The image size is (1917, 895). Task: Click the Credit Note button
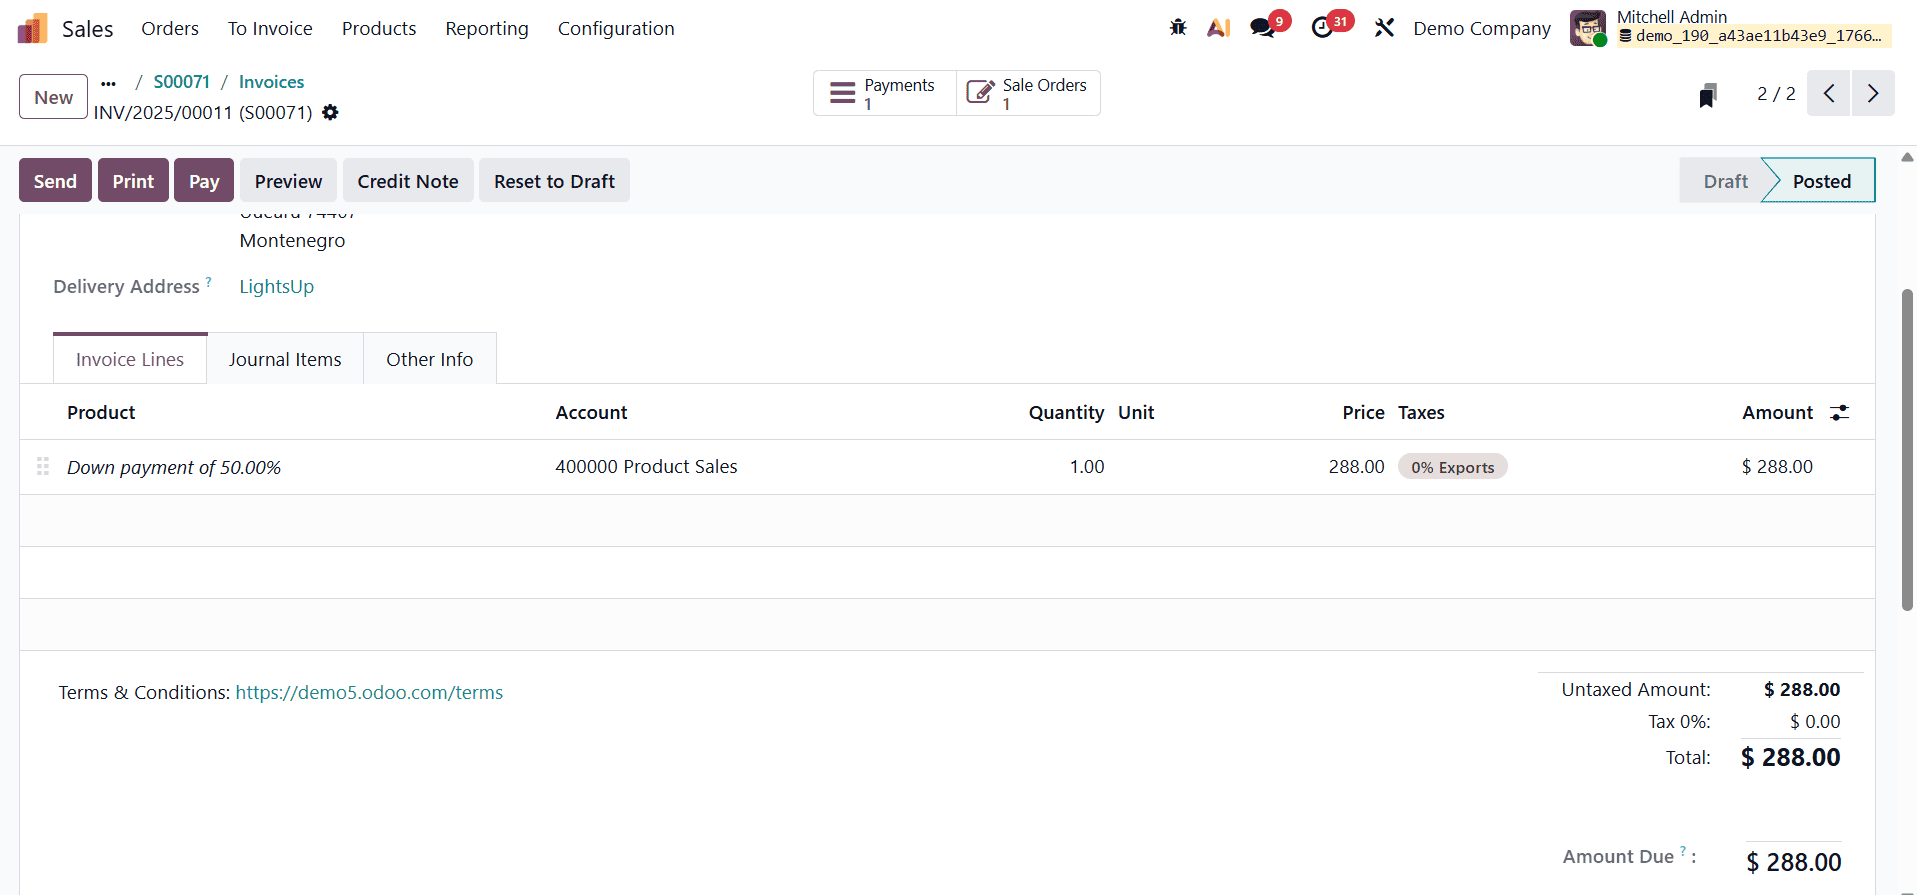[408, 181]
